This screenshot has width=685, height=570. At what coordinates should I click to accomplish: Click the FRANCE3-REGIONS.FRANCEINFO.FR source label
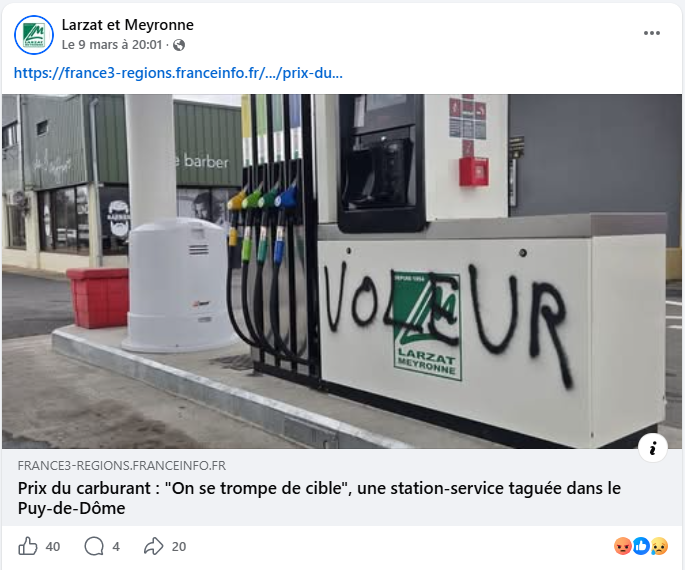pyautogui.click(x=122, y=466)
